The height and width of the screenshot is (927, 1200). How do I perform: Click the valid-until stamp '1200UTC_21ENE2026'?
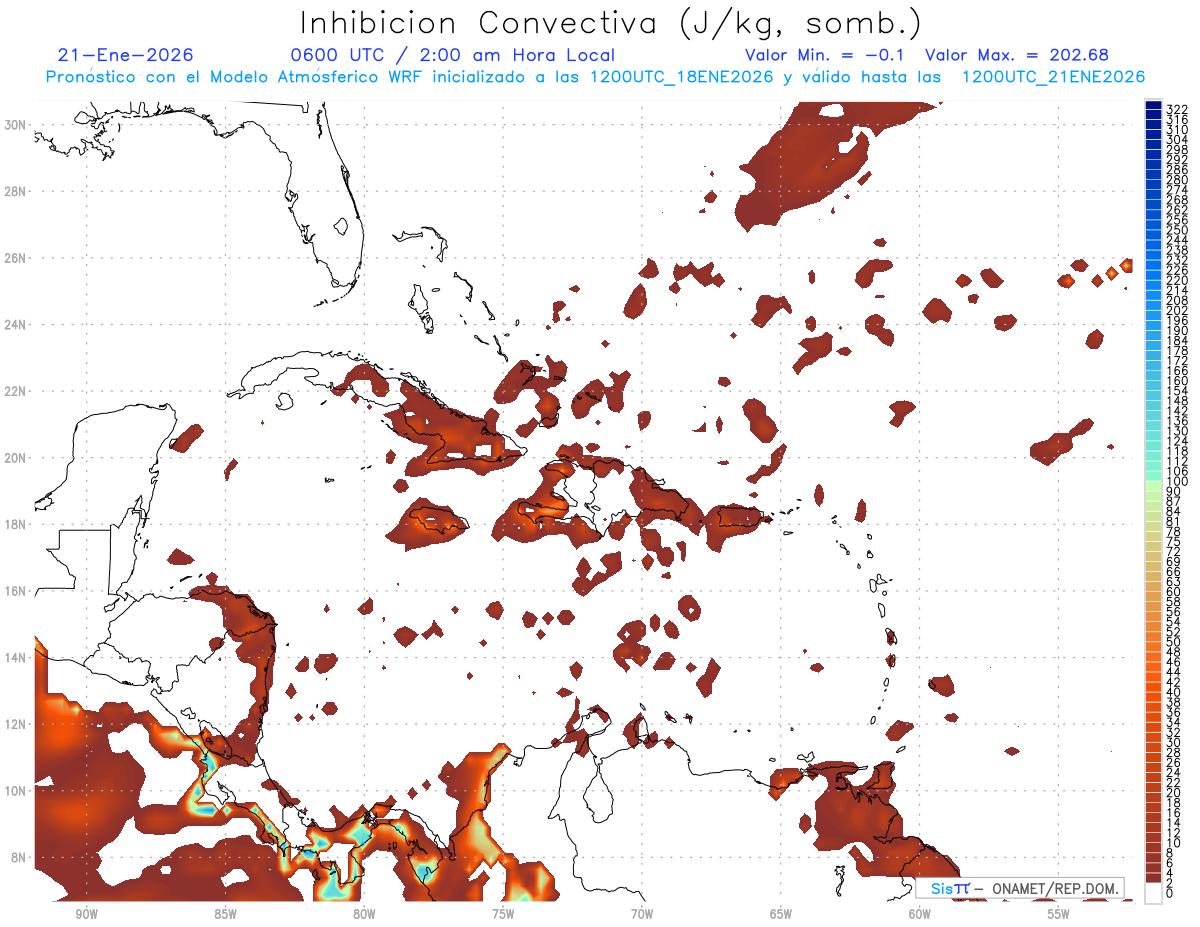(x=1053, y=77)
